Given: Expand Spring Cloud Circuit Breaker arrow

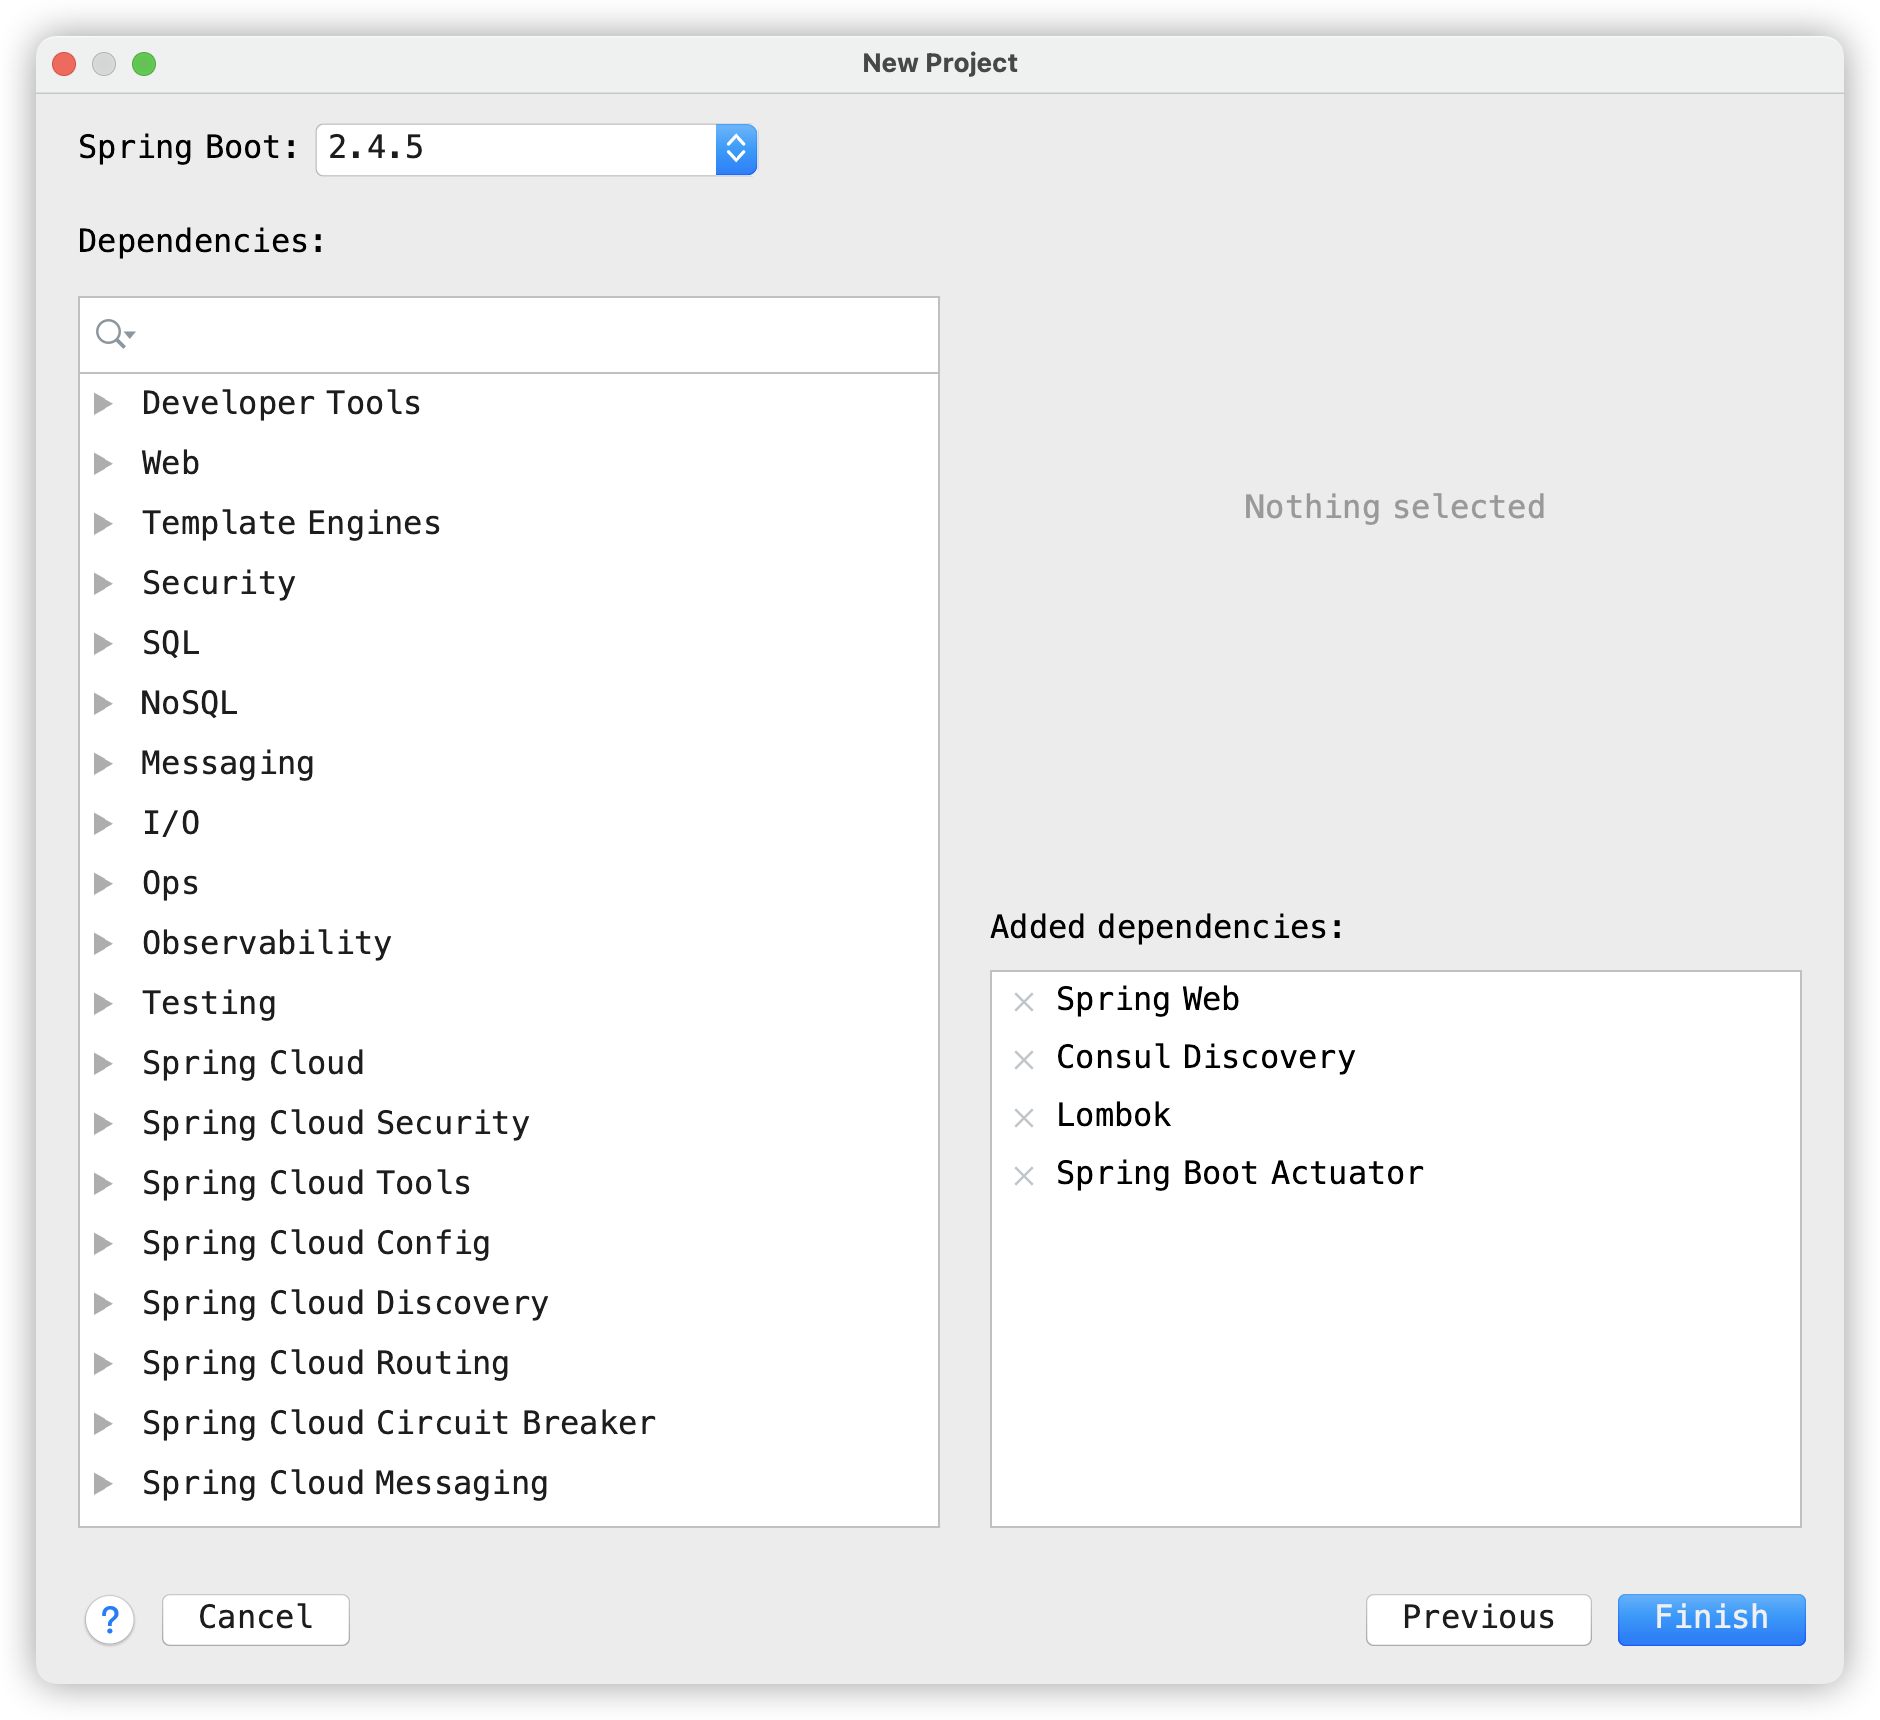Looking at the screenshot, I should coord(103,1423).
